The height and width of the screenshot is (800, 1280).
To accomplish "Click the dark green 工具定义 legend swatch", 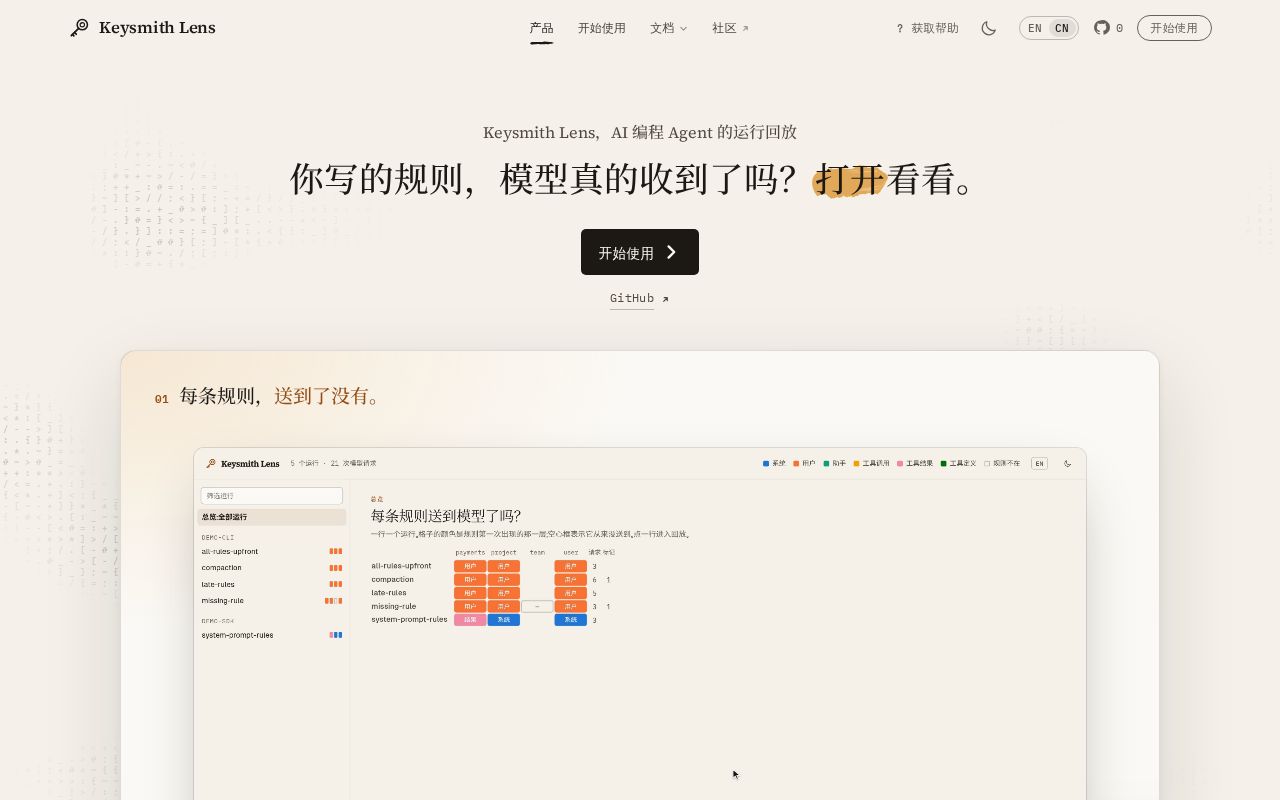I will click(944, 464).
